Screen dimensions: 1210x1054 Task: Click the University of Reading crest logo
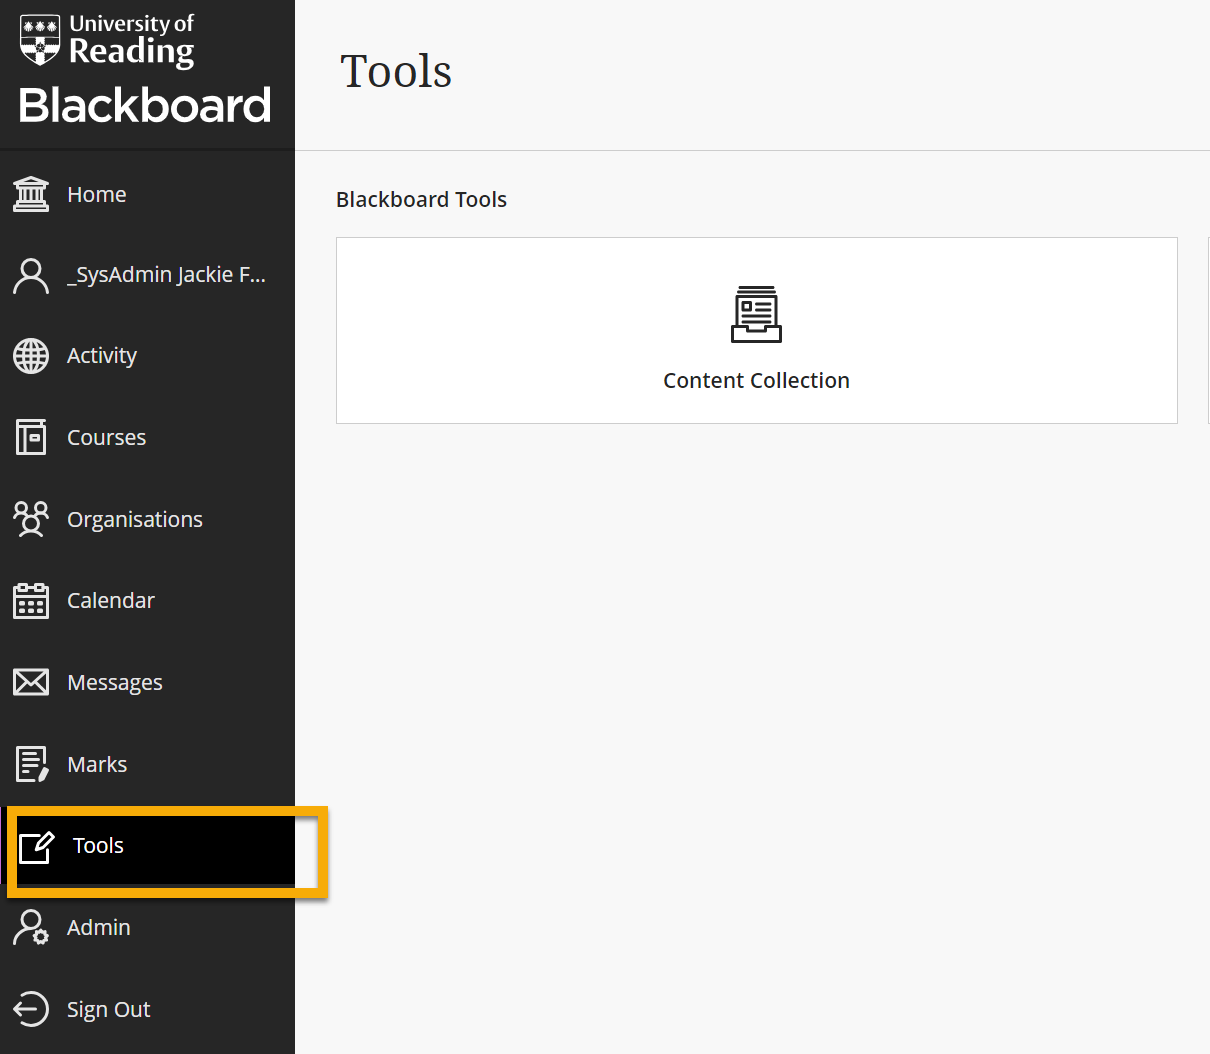40,40
